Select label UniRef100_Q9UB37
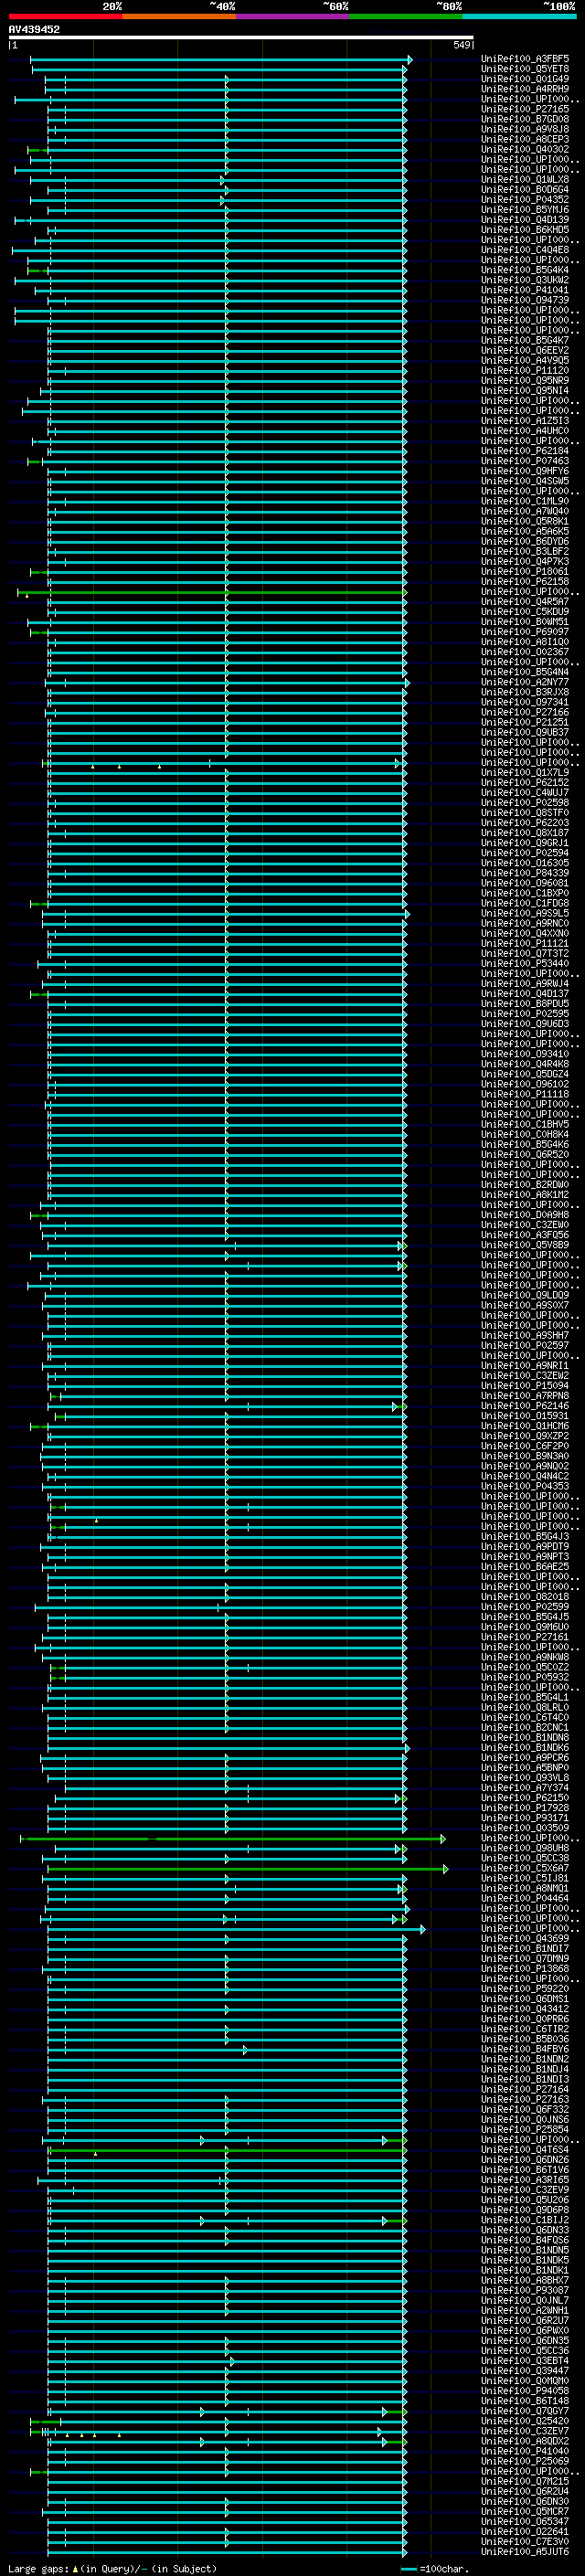585x2576 pixels. pos(525,733)
